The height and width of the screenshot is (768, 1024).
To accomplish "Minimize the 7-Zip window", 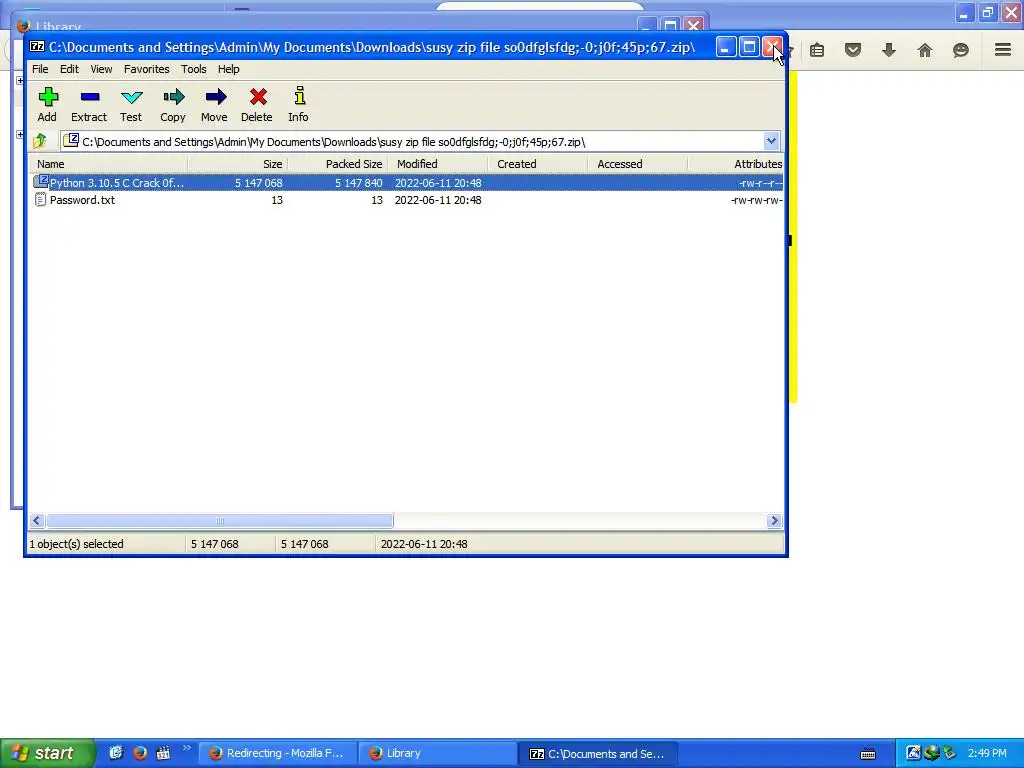I will tap(726, 47).
